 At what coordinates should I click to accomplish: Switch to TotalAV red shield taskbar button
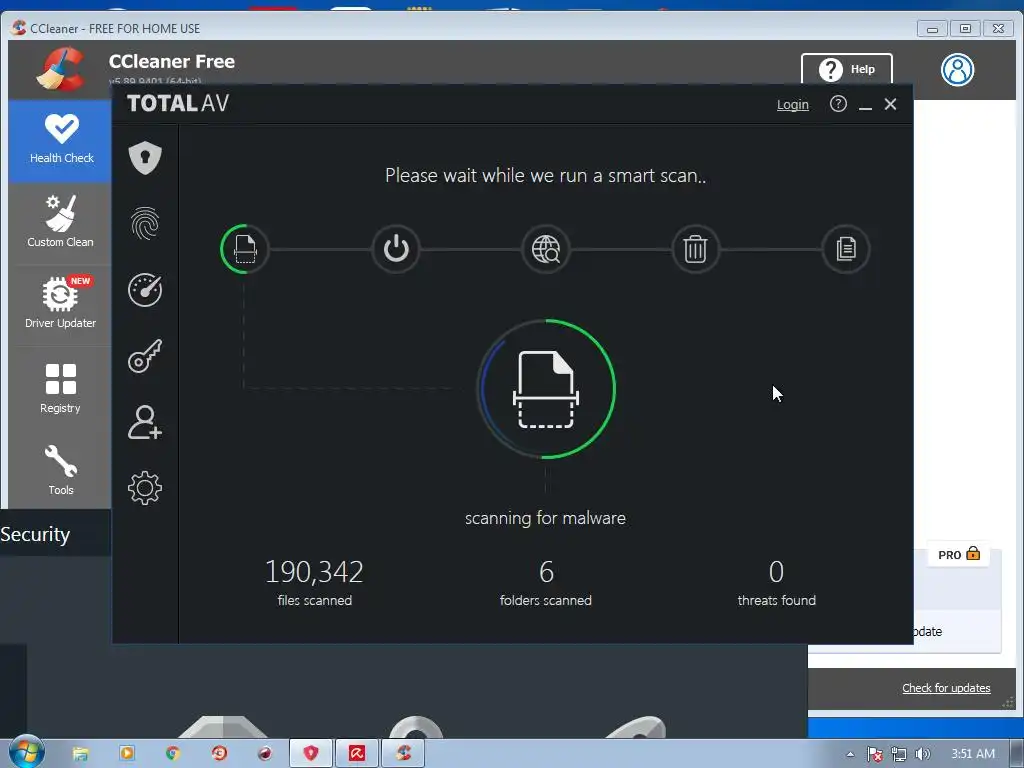point(311,754)
